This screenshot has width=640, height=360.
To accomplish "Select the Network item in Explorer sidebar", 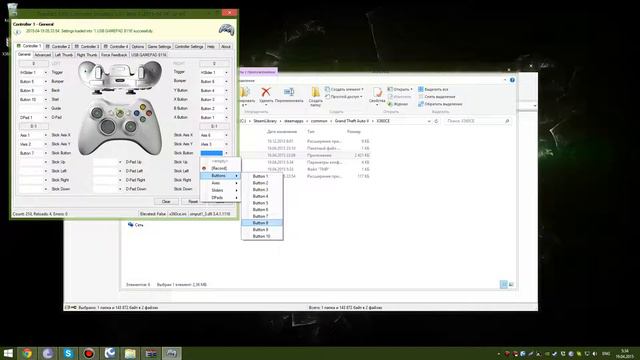I will click(x=136, y=225).
